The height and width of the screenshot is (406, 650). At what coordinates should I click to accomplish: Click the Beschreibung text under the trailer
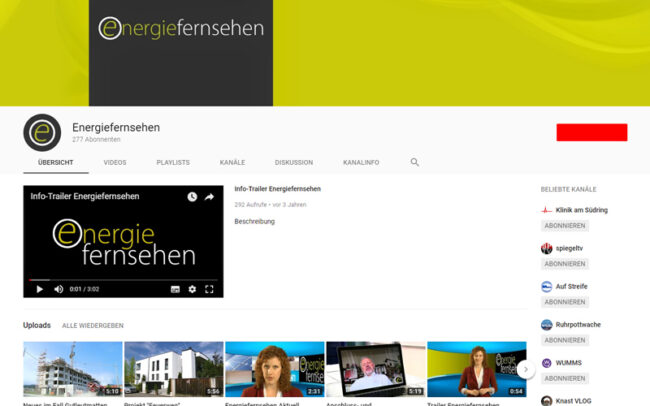255,221
